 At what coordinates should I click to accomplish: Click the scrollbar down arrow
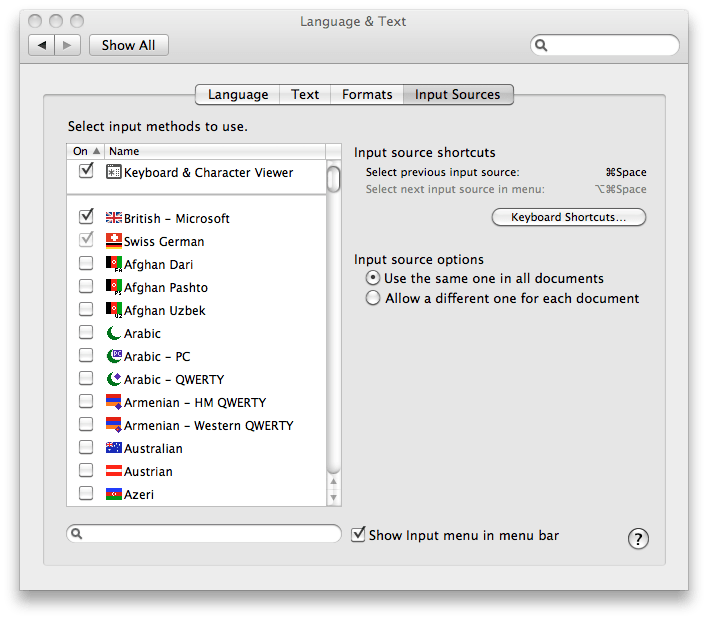(x=333, y=497)
